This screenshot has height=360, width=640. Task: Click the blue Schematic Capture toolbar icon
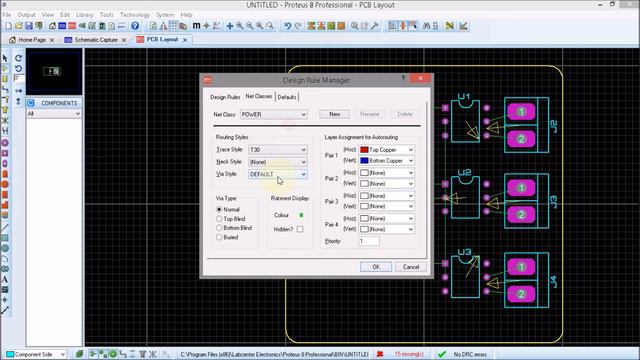click(62, 26)
